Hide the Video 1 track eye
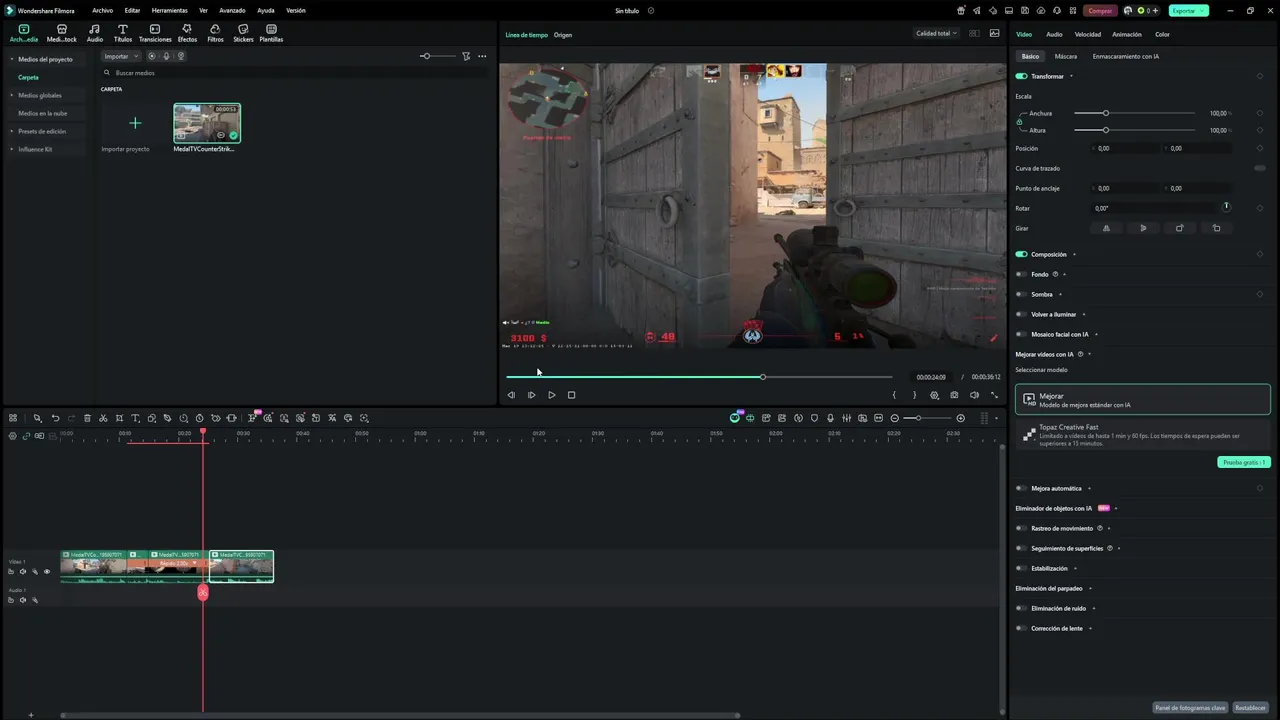Screen dimensions: 1280x720 [46, 572]
